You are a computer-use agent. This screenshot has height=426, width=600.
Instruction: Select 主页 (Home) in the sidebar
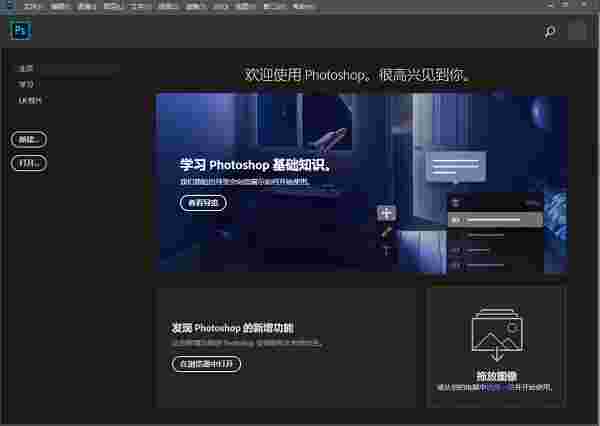(x=25, y=69)
